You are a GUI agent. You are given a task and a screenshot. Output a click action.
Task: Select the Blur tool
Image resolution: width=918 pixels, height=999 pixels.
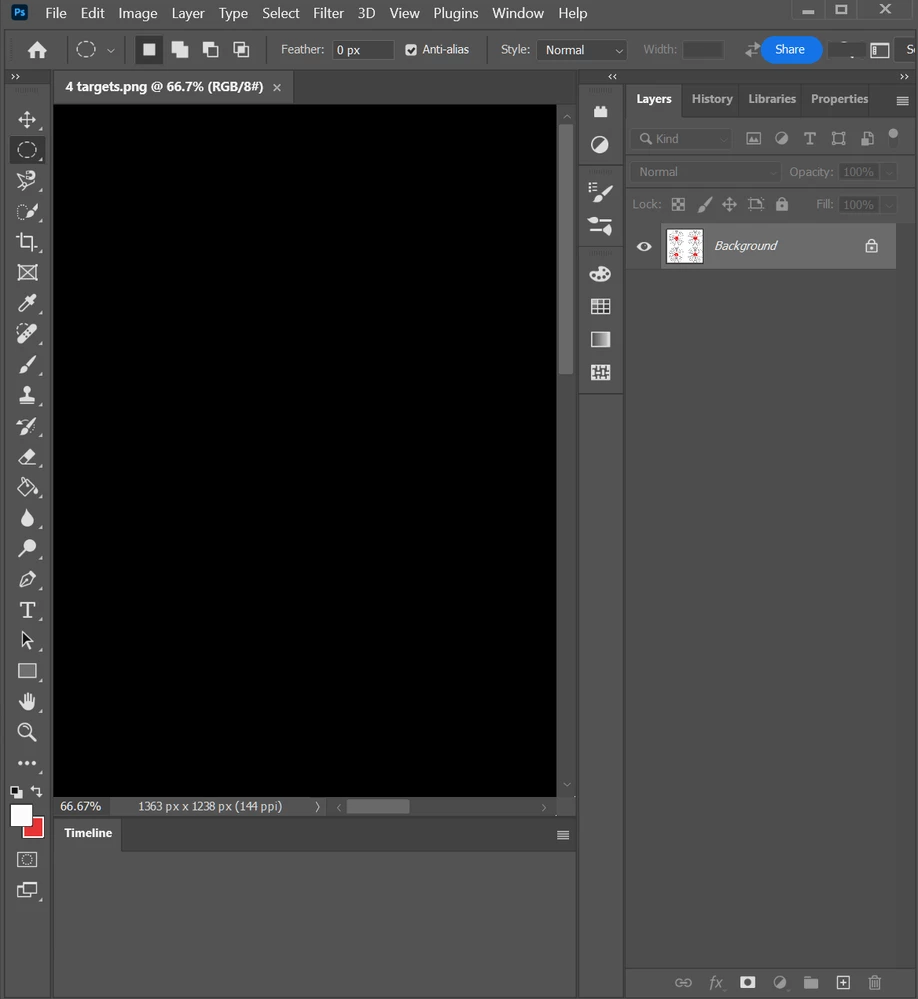pos(27,518)
